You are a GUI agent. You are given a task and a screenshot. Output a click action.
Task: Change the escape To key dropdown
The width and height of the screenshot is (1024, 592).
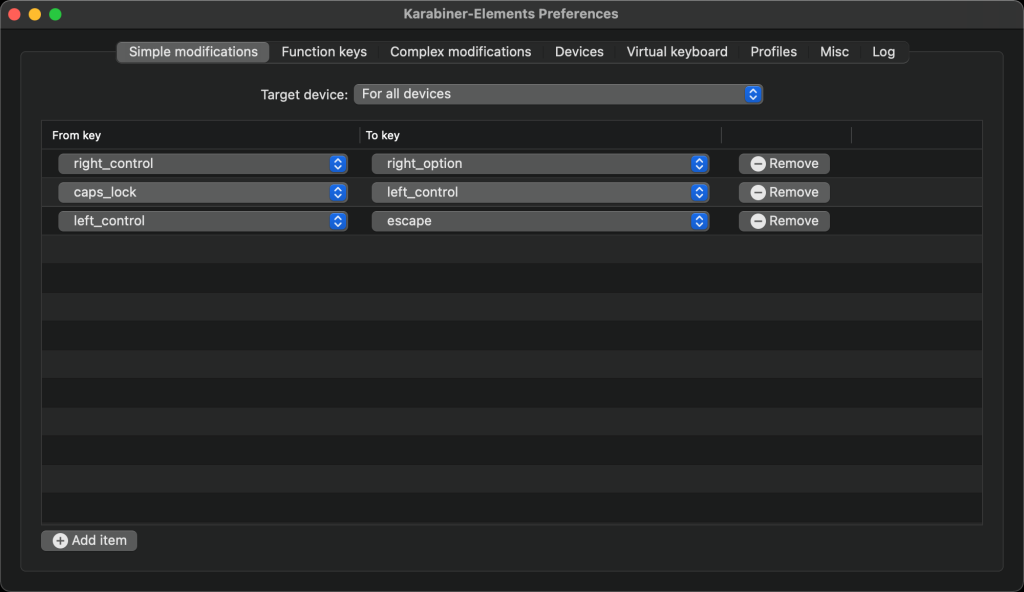(x=540, y=221)
